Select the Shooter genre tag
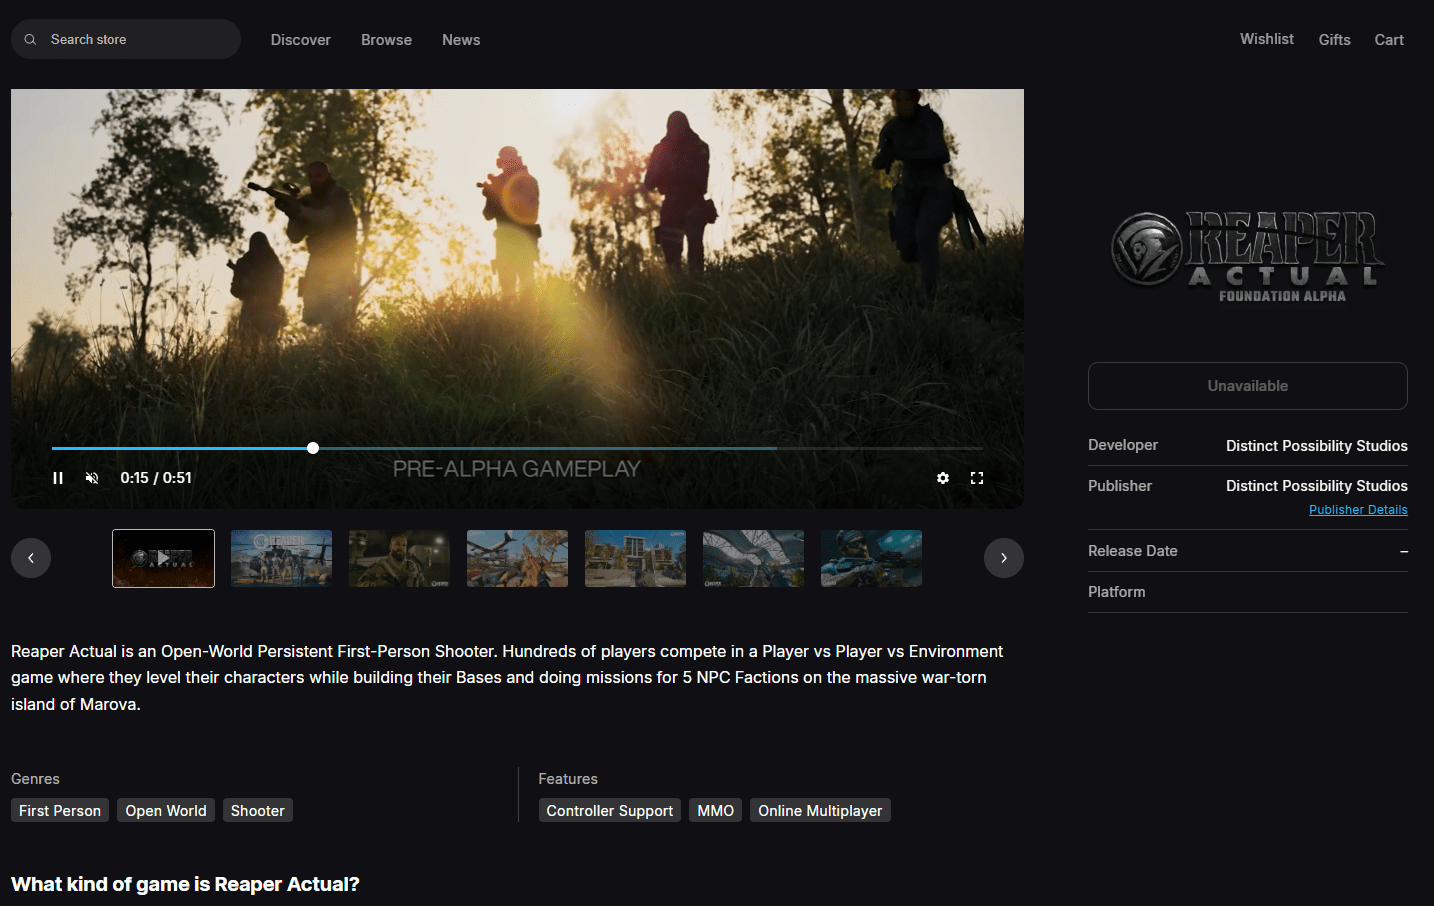This screenshot has height=906, width=1434. 258,810
